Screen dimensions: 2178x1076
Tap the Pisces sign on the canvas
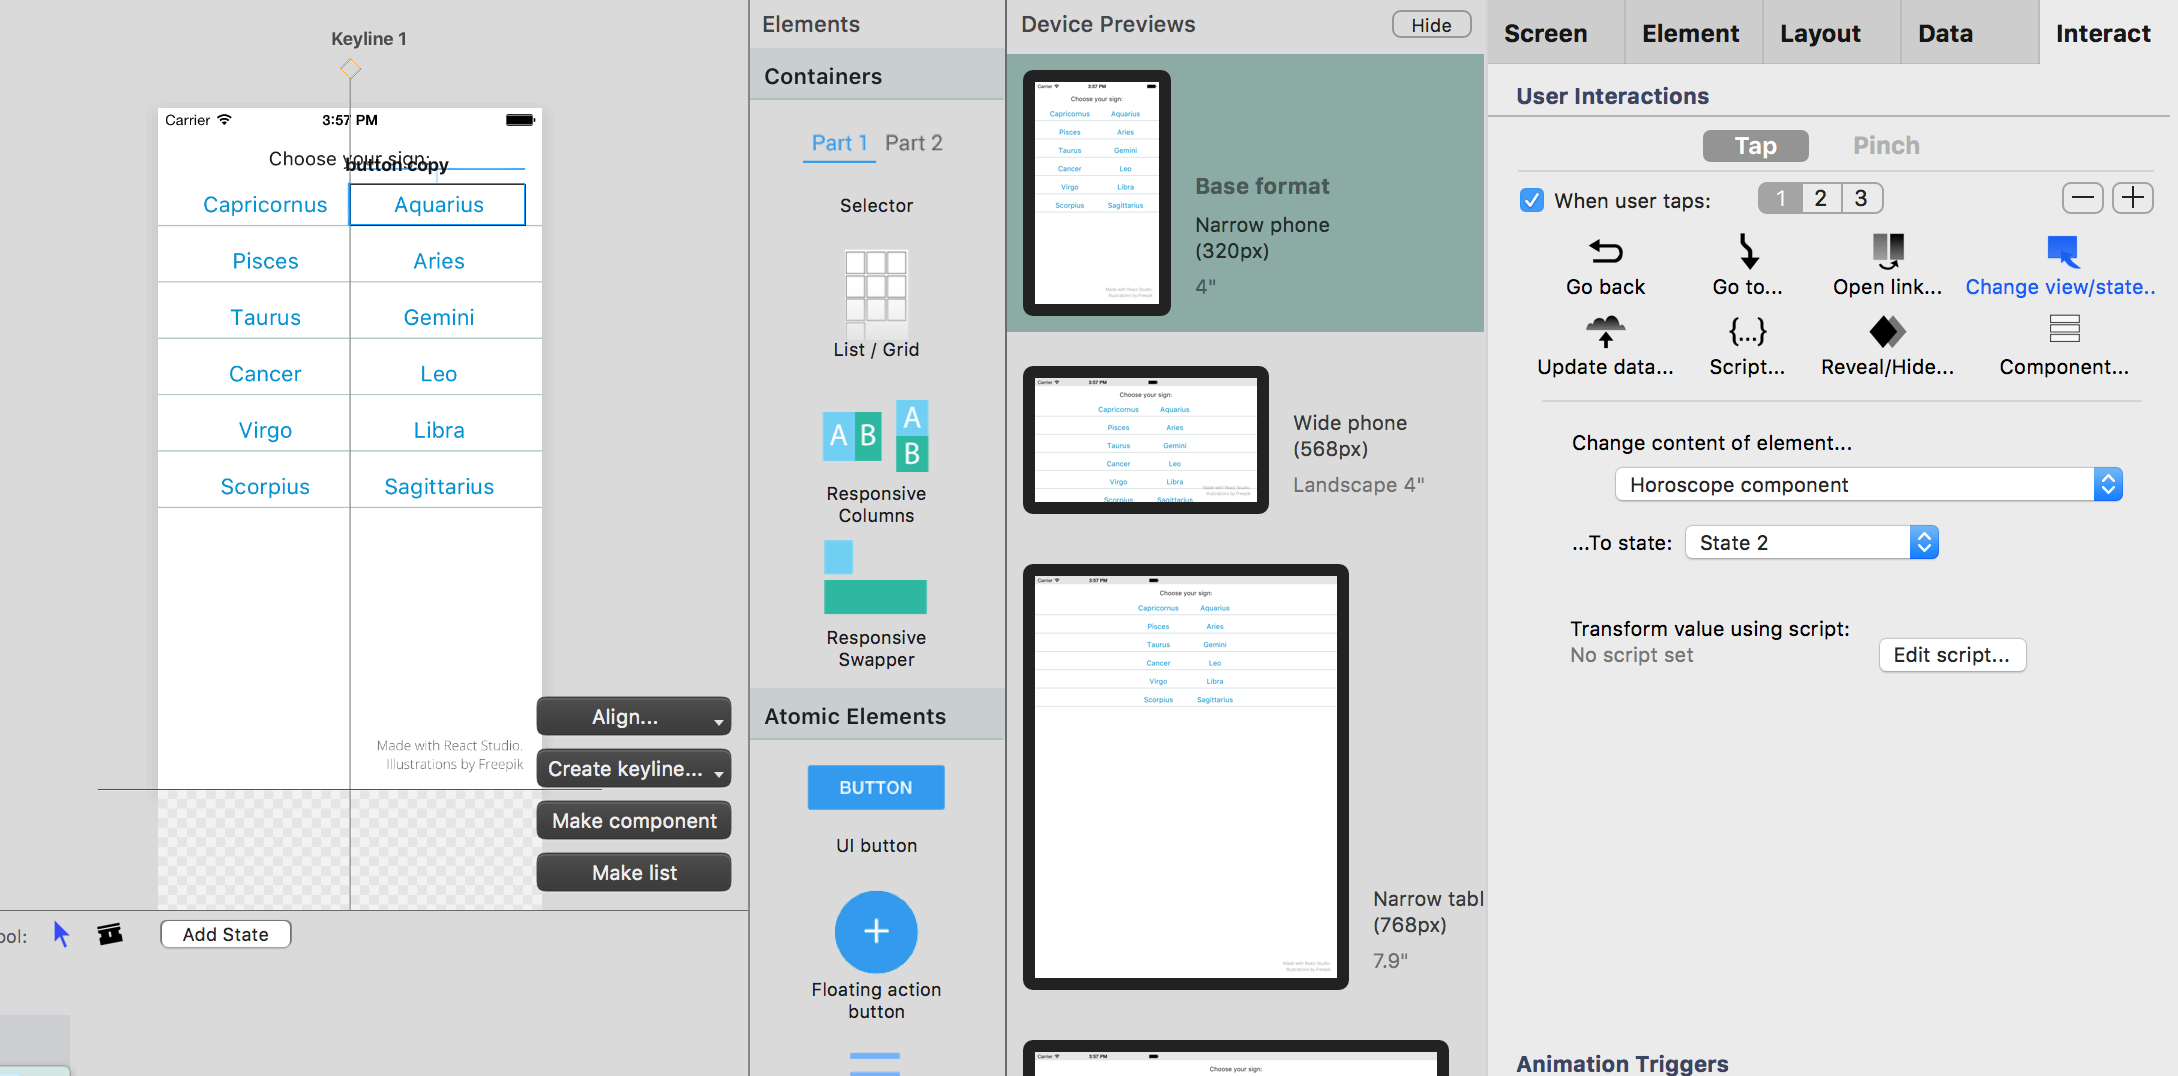[265, 261]
